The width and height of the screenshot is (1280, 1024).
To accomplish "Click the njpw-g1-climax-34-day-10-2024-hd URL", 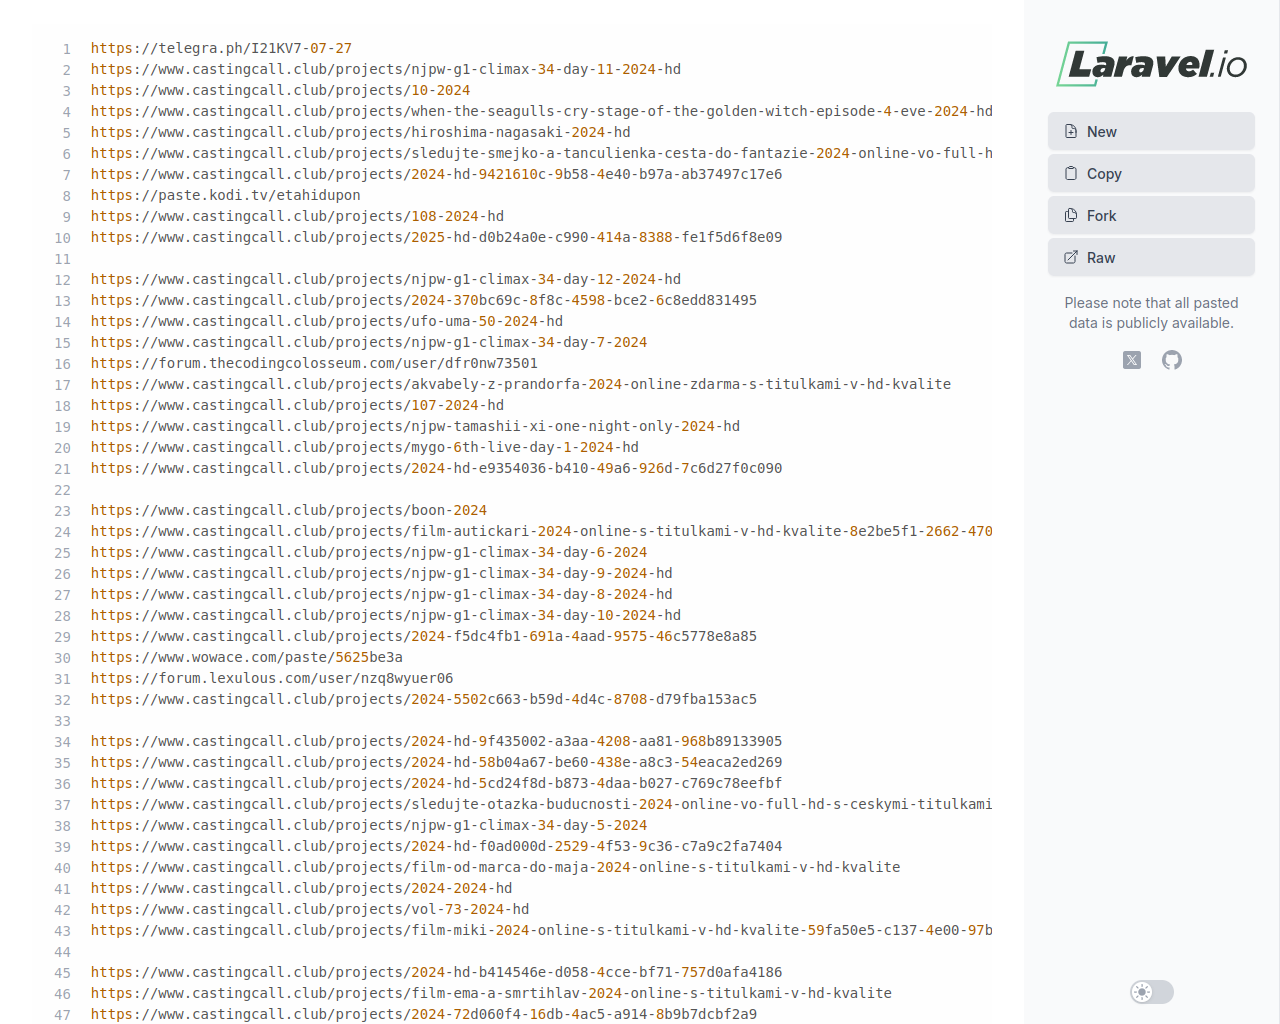I will tap(386, 615).
